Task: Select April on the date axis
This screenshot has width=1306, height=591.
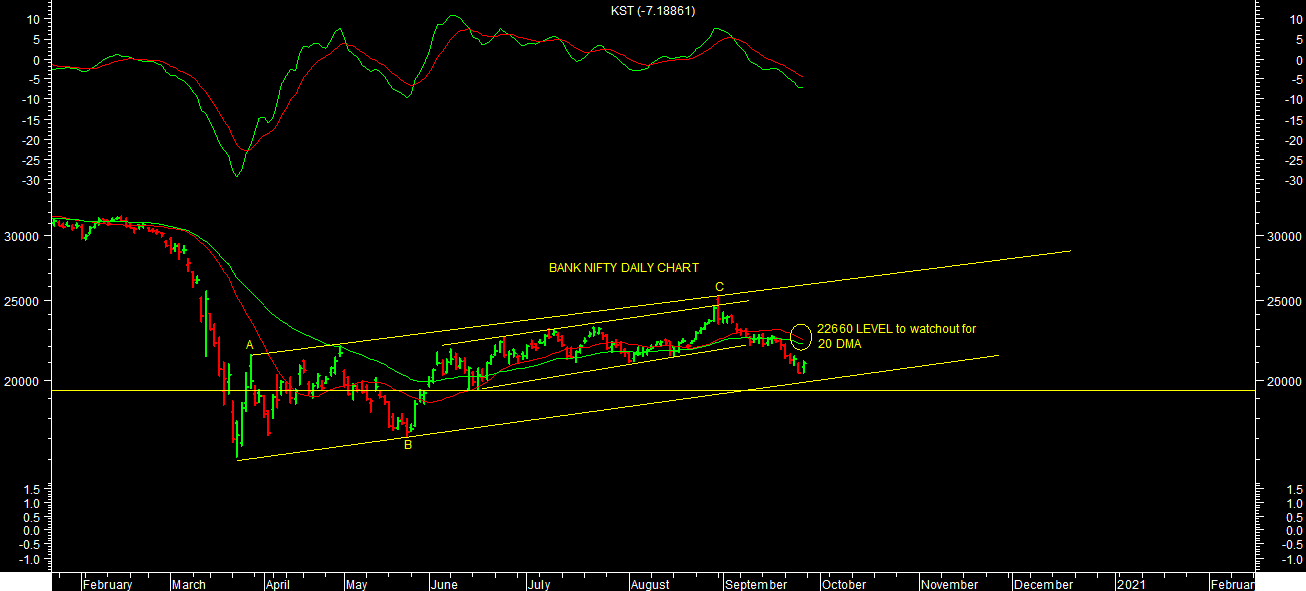Action: tap(278, 584)
